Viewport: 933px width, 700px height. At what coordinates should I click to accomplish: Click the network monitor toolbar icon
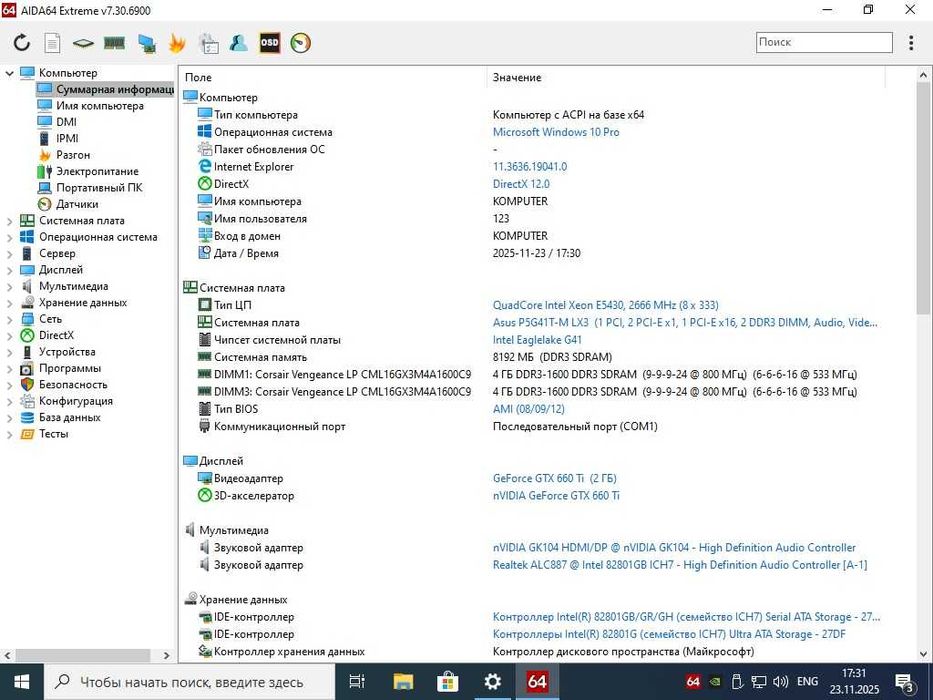(146, 43)
